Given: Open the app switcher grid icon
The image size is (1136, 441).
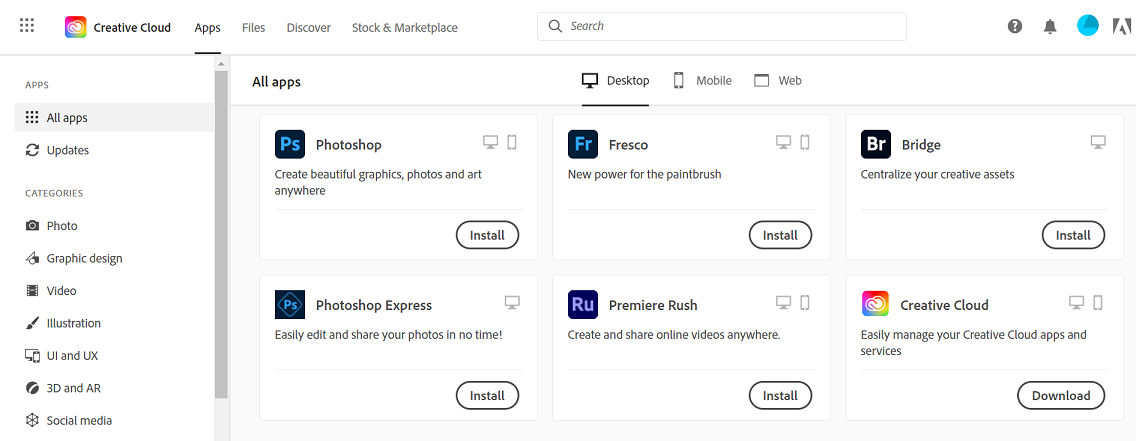Looking at the screenshot, I should click(x=27, y=26).
